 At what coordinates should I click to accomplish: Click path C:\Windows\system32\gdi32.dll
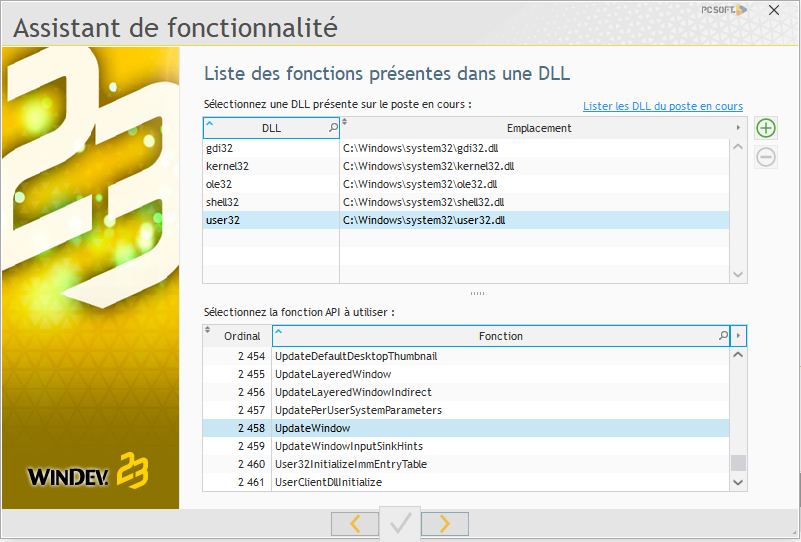click(420, 148)
